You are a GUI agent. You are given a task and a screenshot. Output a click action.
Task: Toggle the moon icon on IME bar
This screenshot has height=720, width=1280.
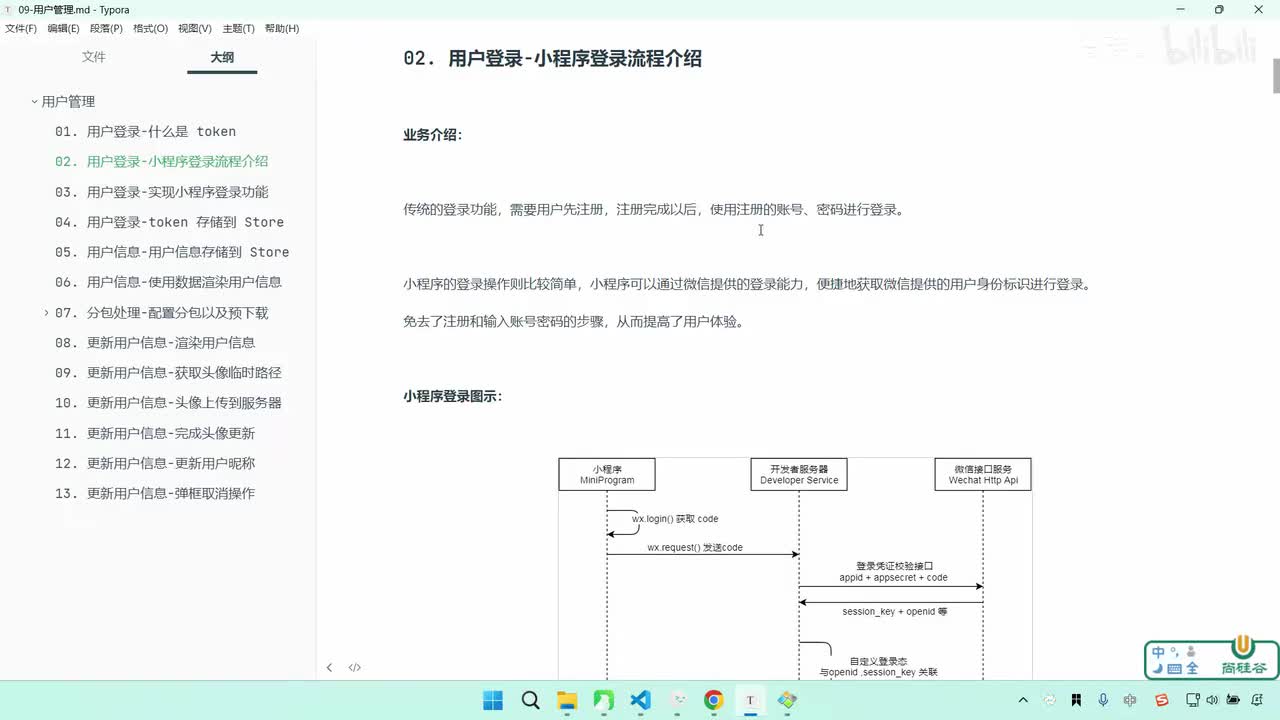pyautogui.click(x=1158, y=669)
